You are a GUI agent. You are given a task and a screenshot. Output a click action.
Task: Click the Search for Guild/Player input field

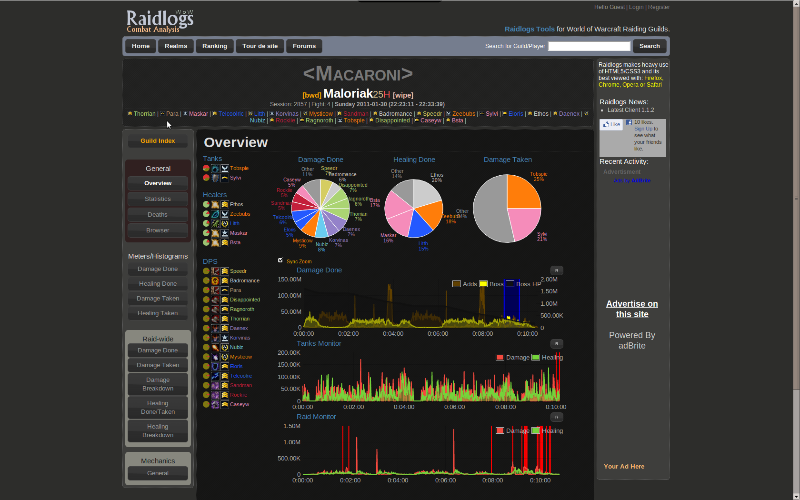[x=589, y=46]
